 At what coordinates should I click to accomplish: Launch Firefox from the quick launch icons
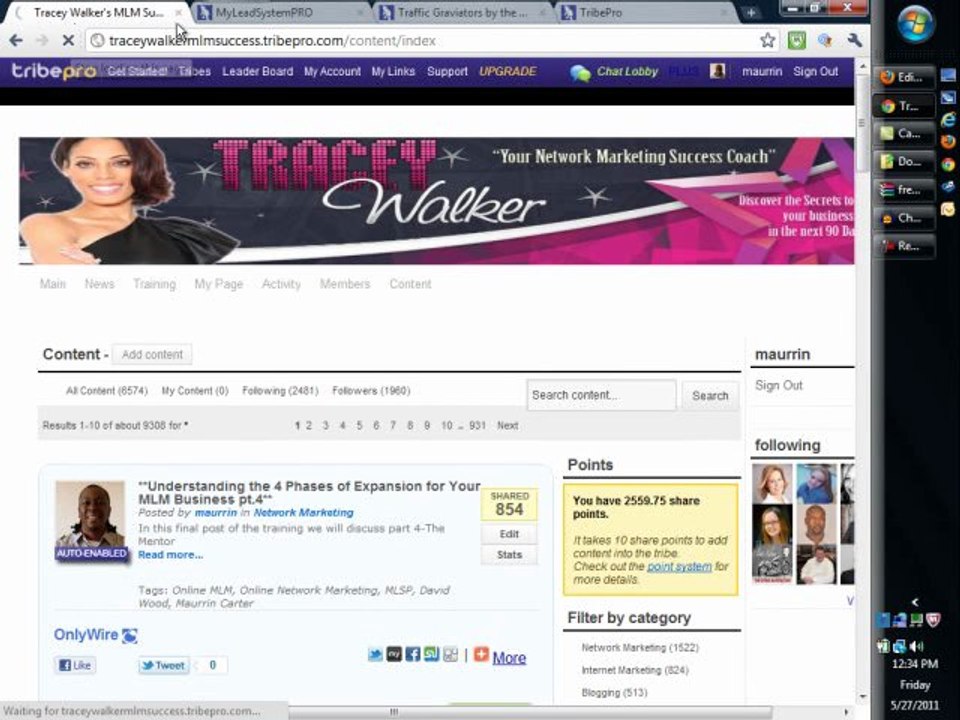click(948, 141)
